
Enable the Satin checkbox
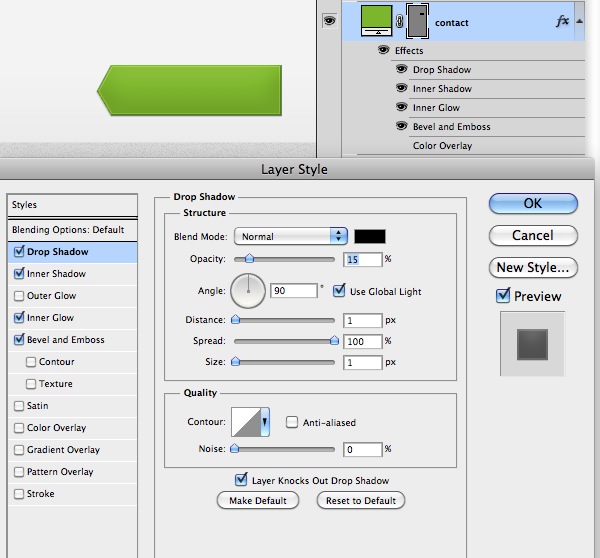pyautogui.click(x=19, y=406)
